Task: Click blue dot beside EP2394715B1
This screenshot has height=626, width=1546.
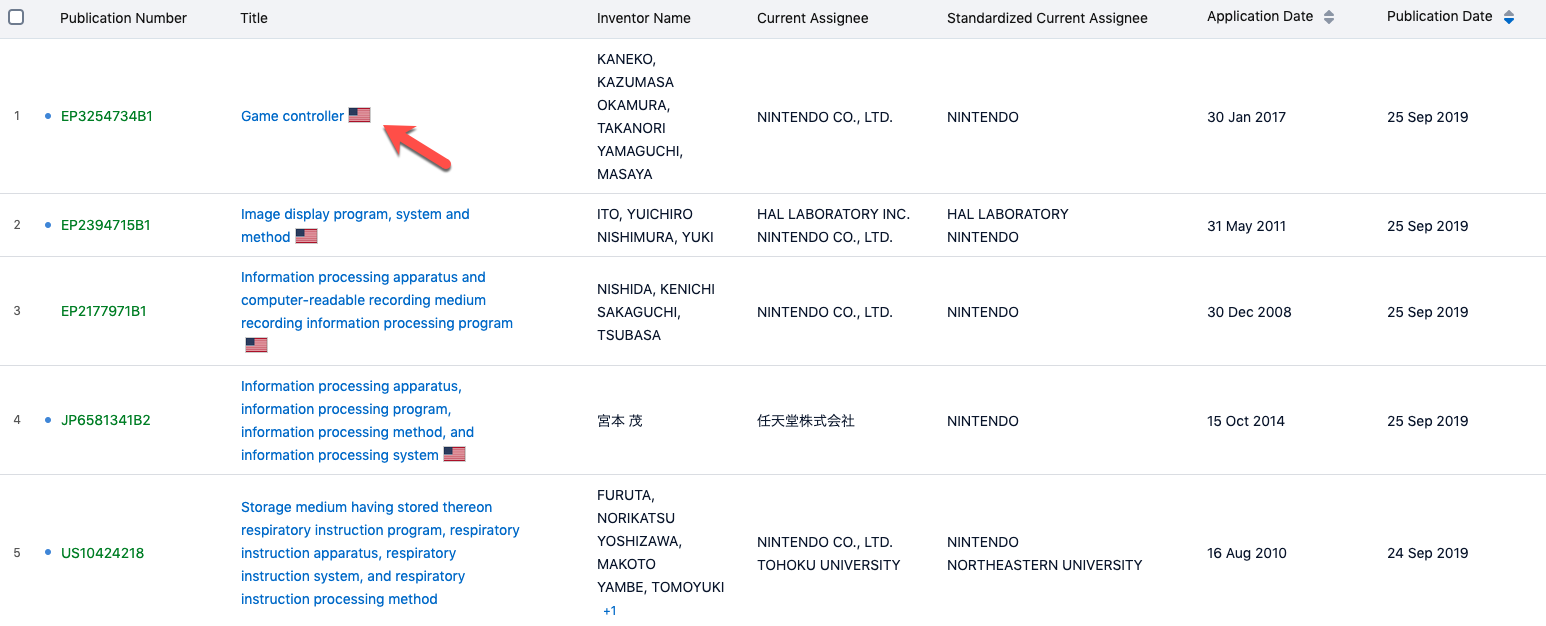Action: tap(48, 225)
